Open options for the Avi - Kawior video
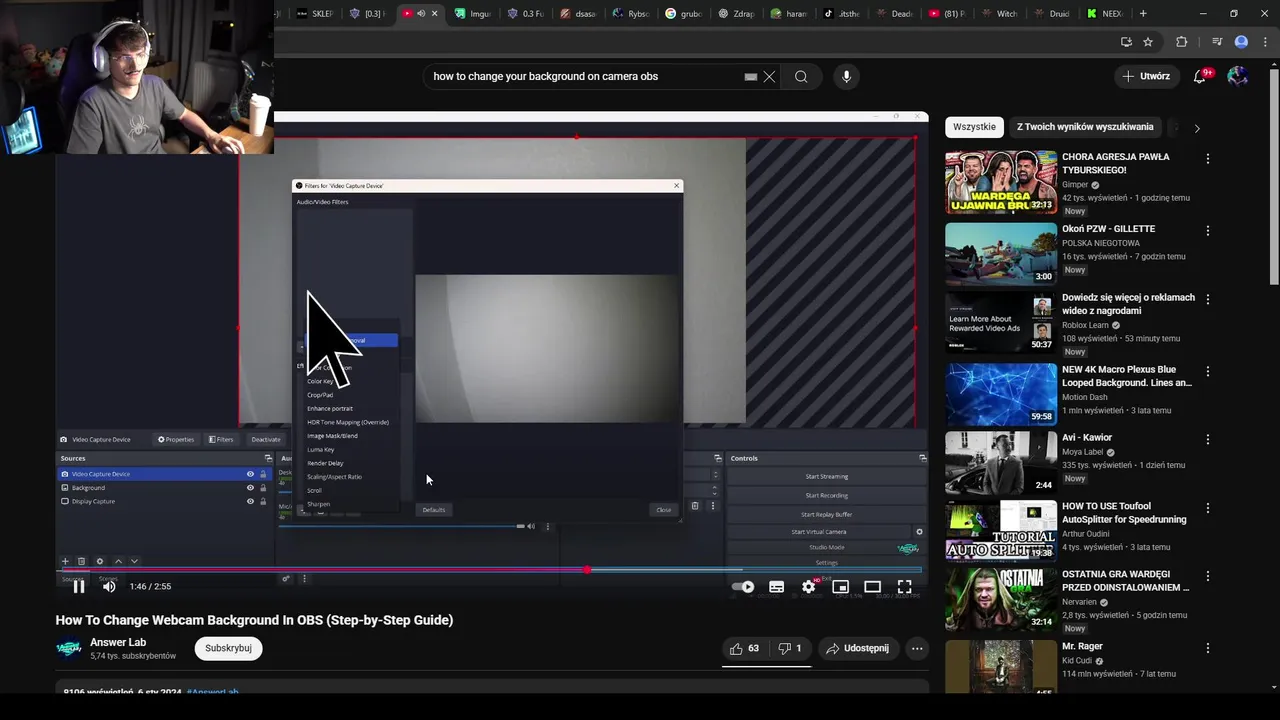 tap(1207, 439)
